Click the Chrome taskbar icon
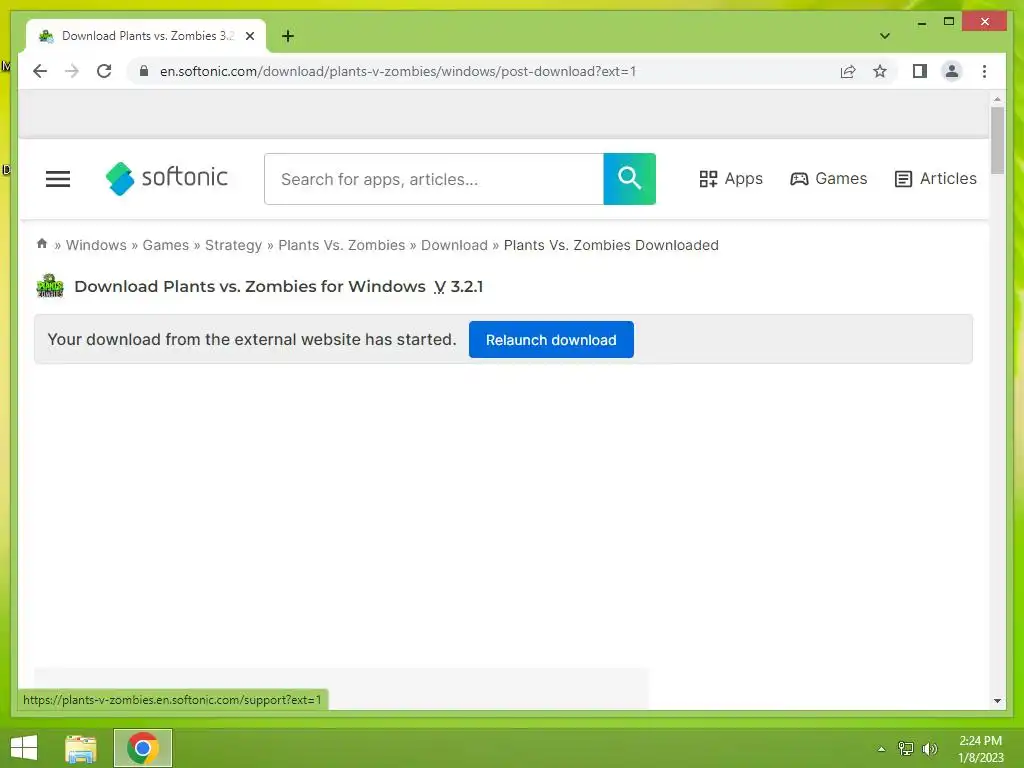Screen dimensions: 1024x768 [142, 748]
